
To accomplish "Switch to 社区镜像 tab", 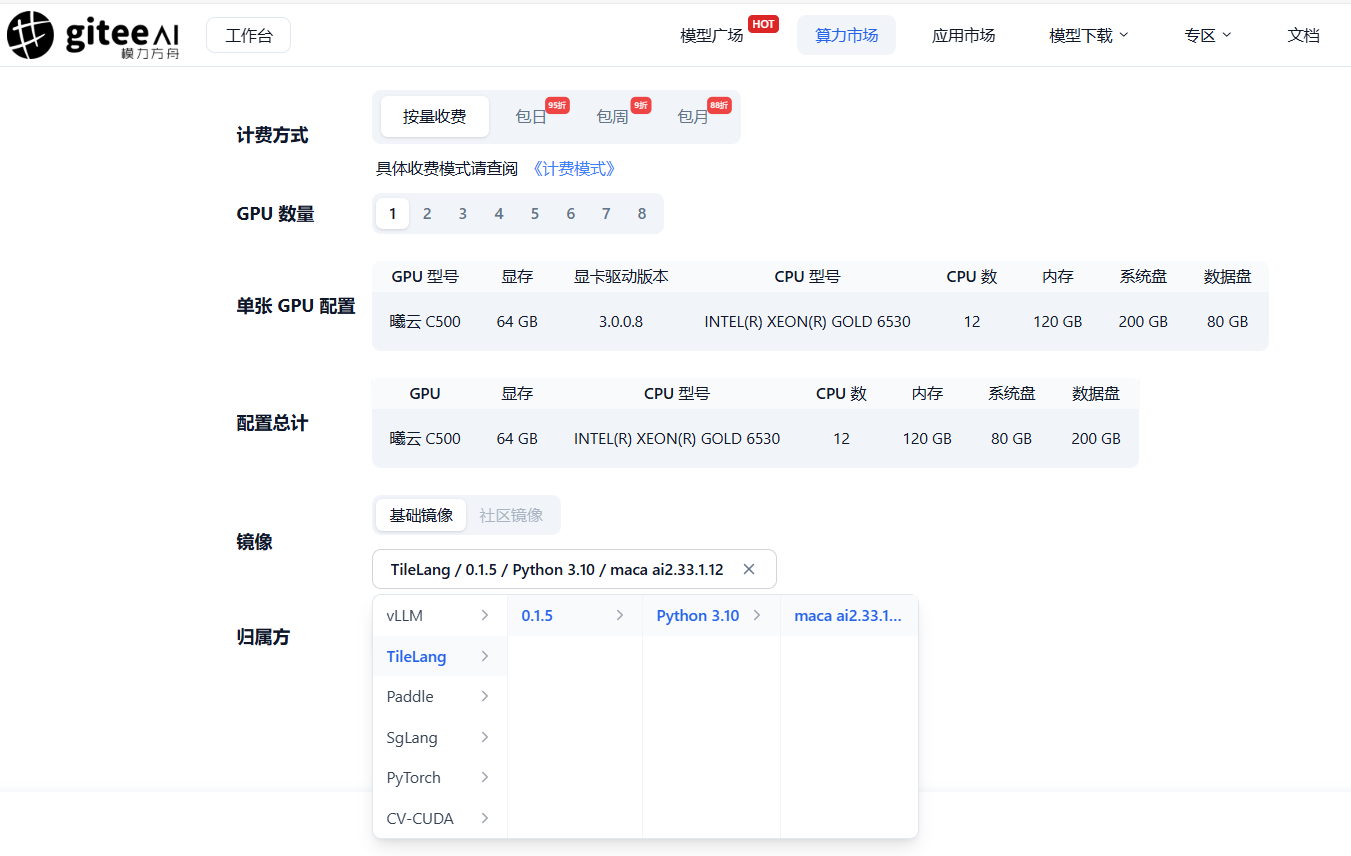I will tap(511, 515).
